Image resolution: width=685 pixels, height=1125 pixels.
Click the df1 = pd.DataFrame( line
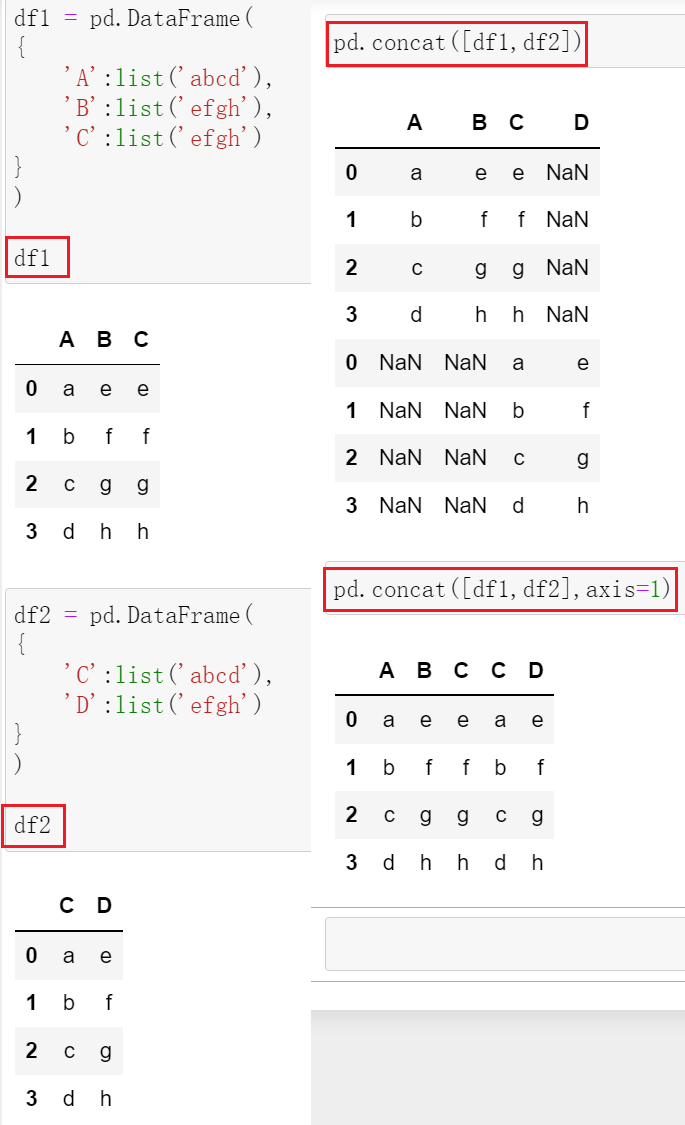(134, 18)
